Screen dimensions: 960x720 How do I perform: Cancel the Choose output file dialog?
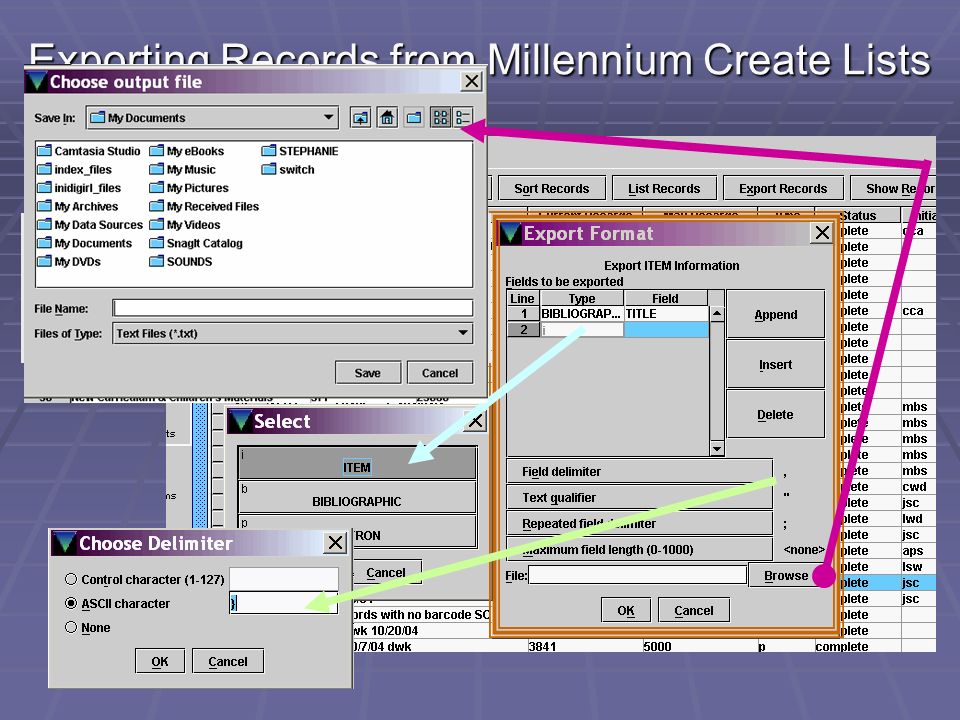pyautogui.click(x=440, y=373)
